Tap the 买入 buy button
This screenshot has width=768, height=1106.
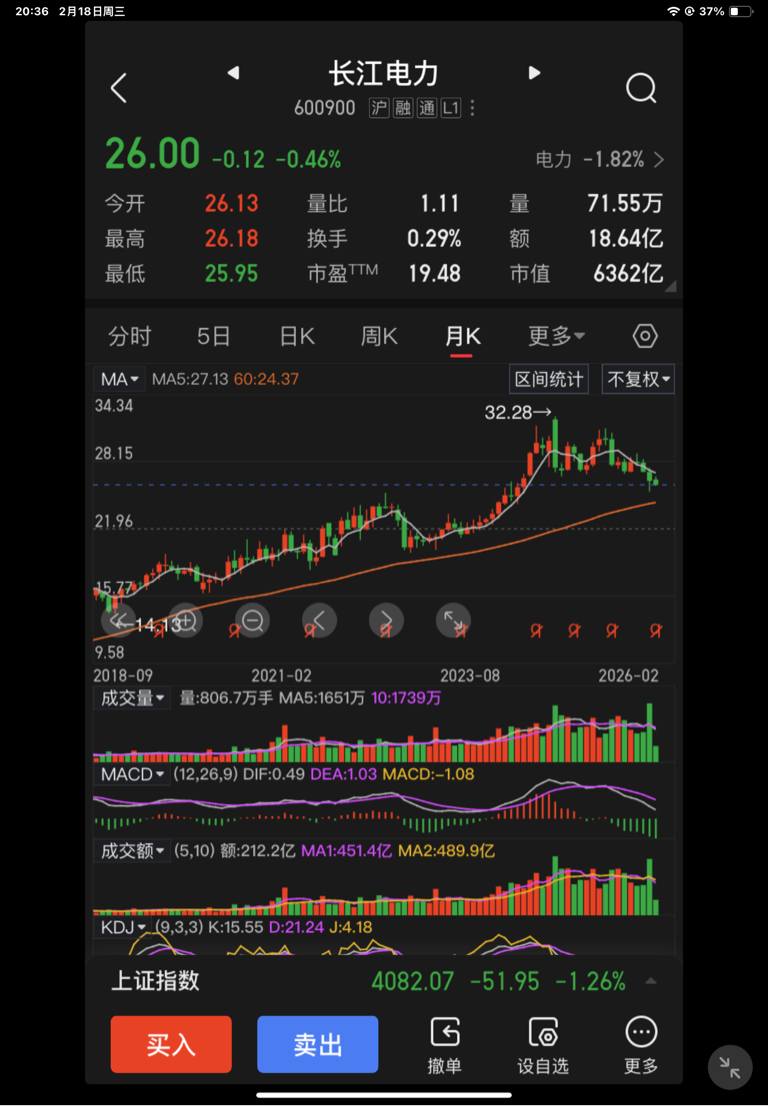[171, 1045]
